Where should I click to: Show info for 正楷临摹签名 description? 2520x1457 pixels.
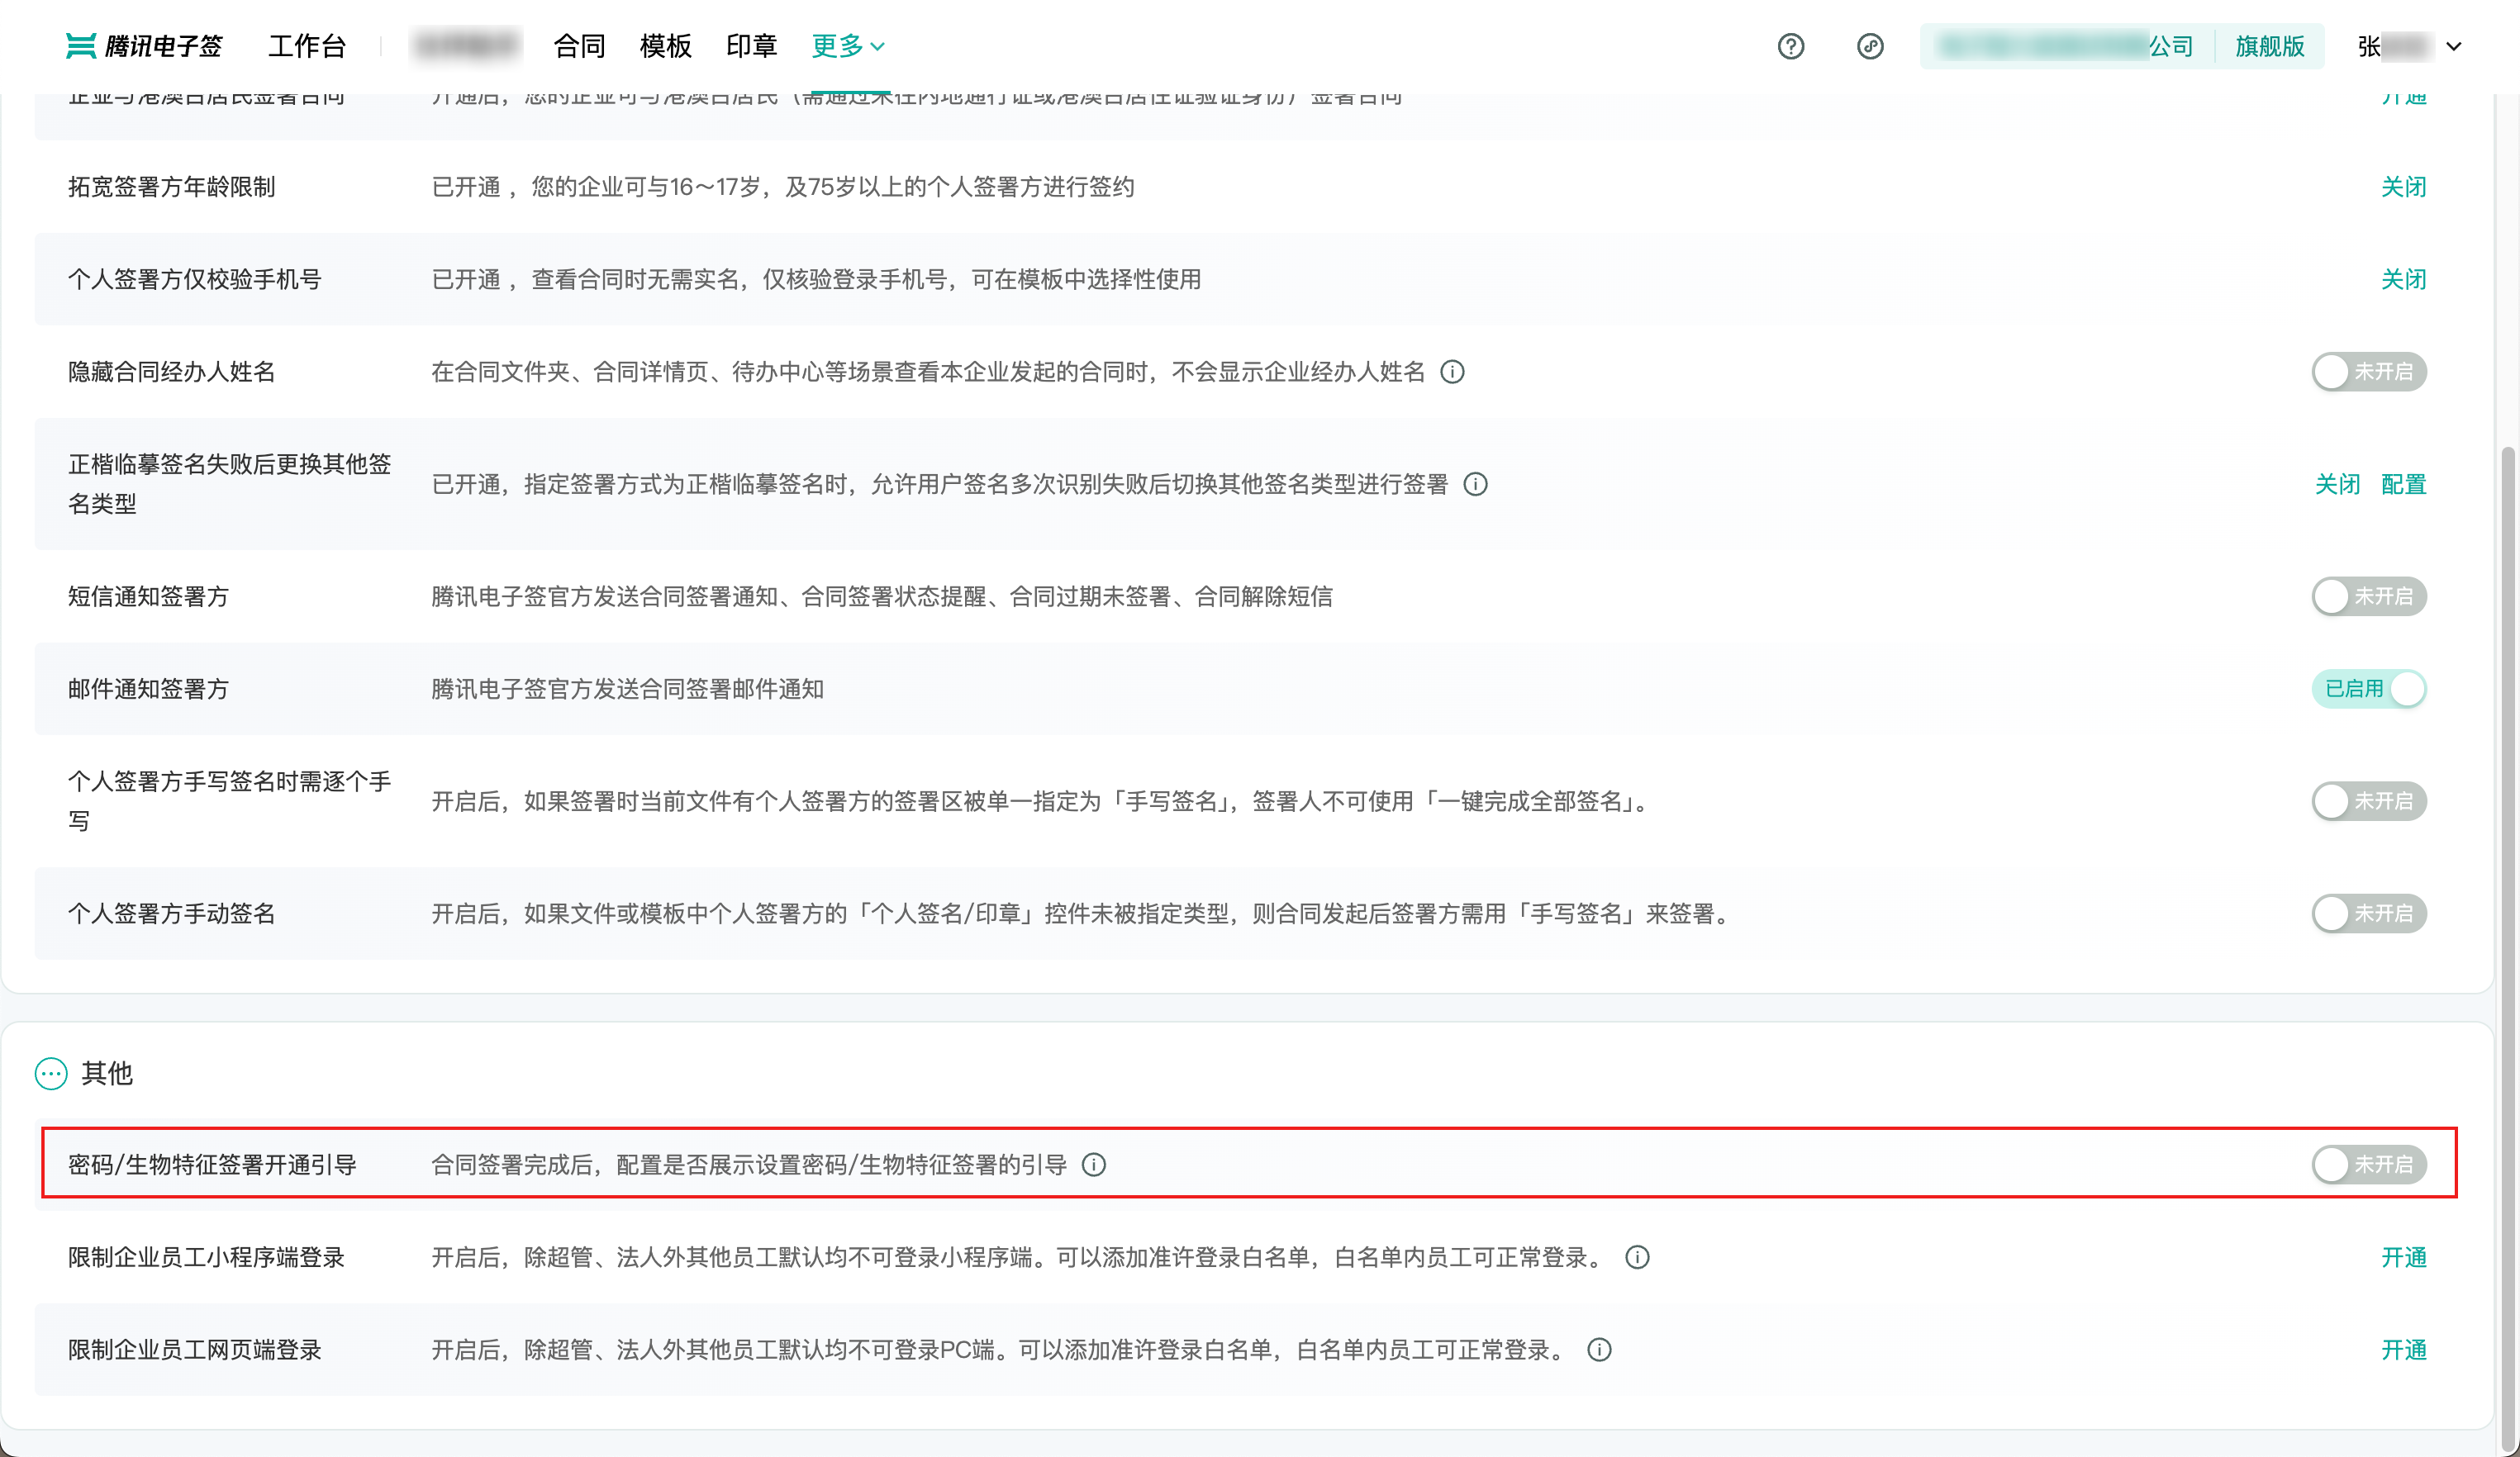pos(1475,484)
